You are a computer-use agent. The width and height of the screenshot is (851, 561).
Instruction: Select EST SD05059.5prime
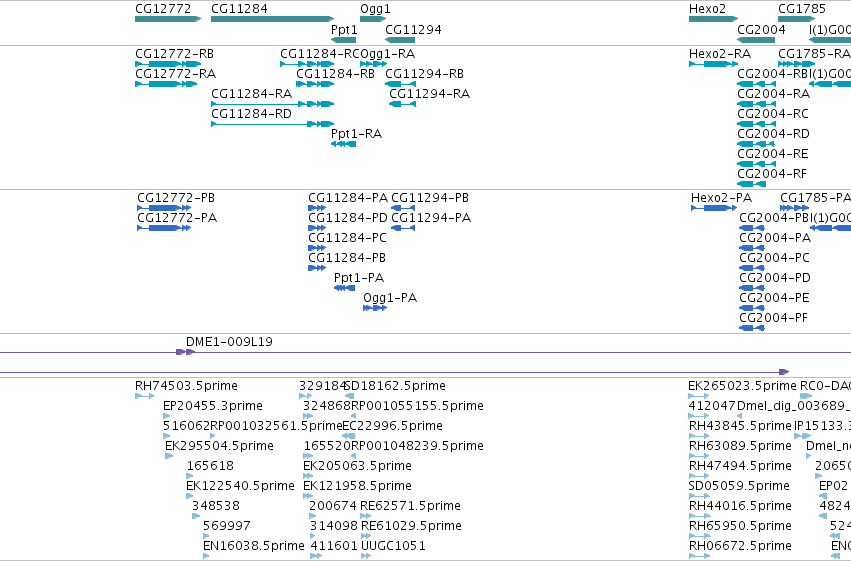click(699, 496)
